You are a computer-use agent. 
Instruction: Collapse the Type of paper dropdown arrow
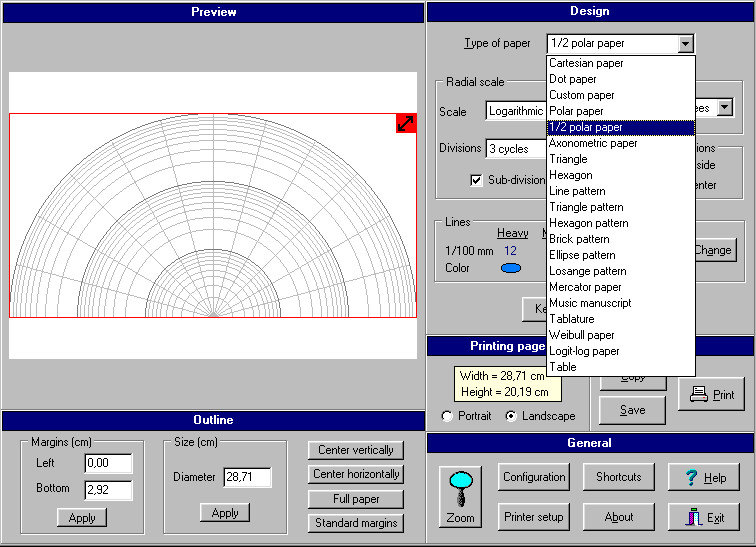tap(685, 44)
